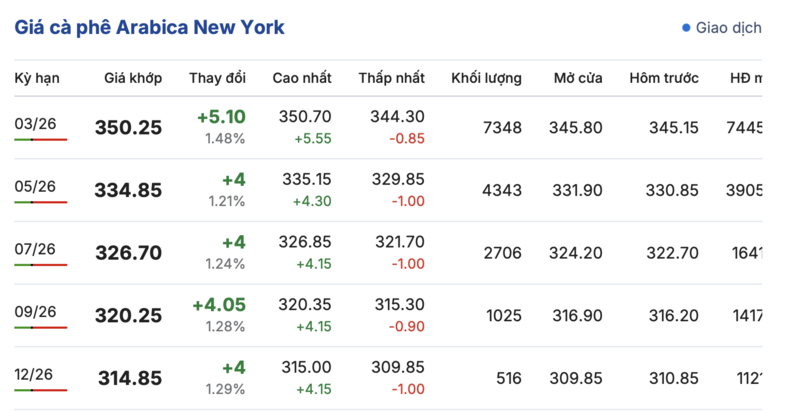Select the 05/26 contract term

click(35, 186)
